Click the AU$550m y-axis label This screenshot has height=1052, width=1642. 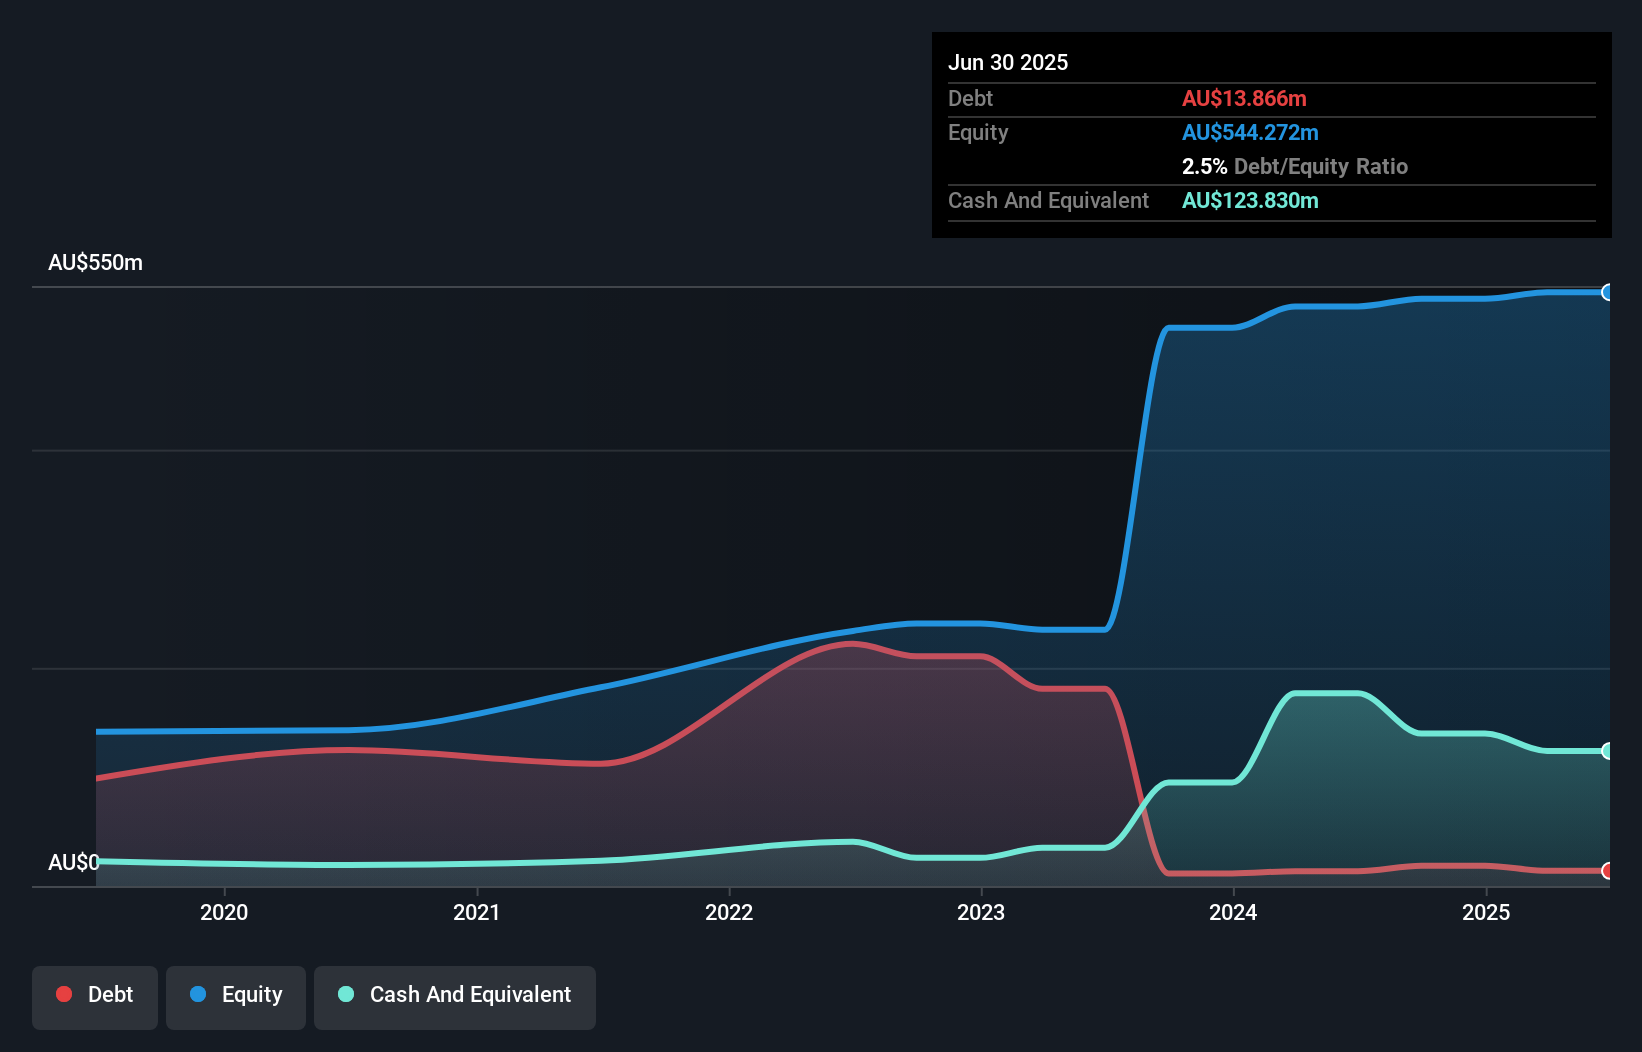click(95, 262)
